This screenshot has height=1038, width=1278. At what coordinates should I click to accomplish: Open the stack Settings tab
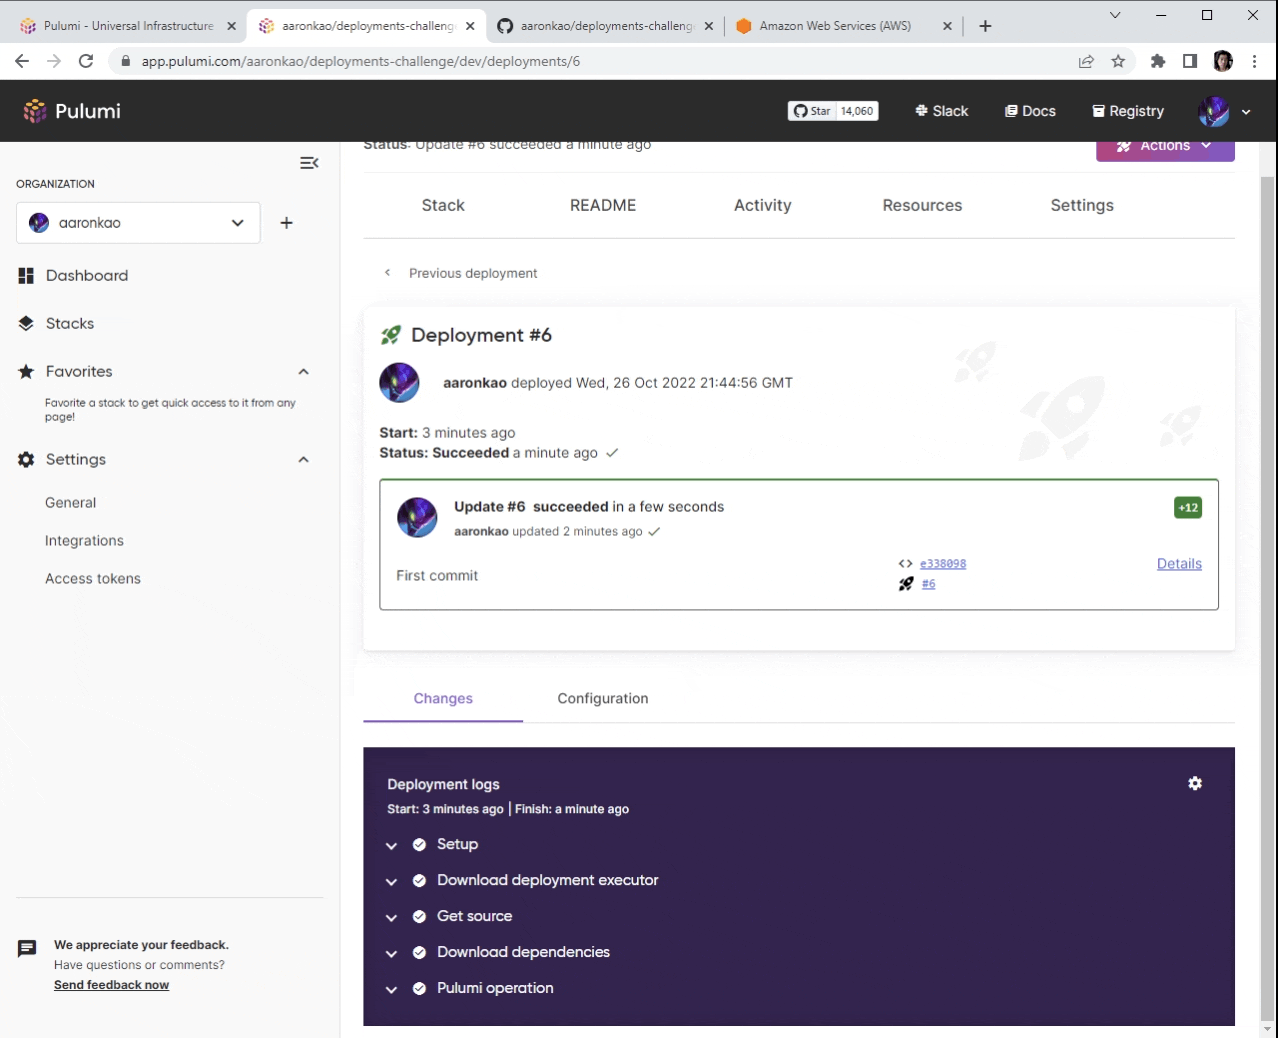click(x=1082, y=205)
